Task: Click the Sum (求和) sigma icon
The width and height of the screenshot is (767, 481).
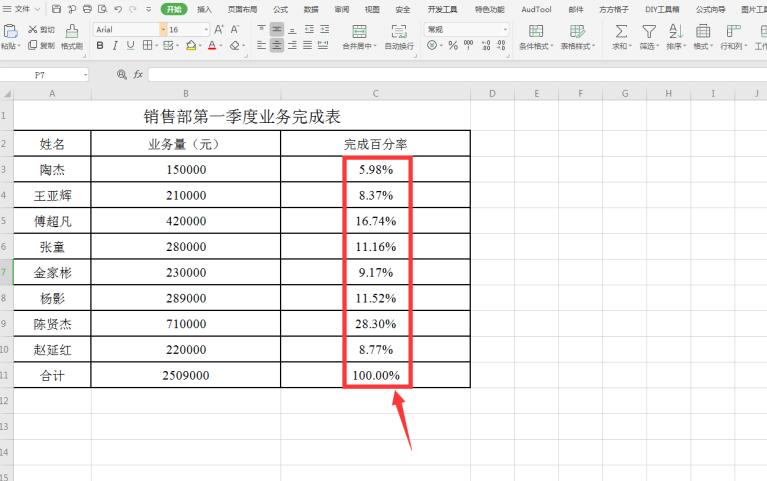Action: (621, 31)
